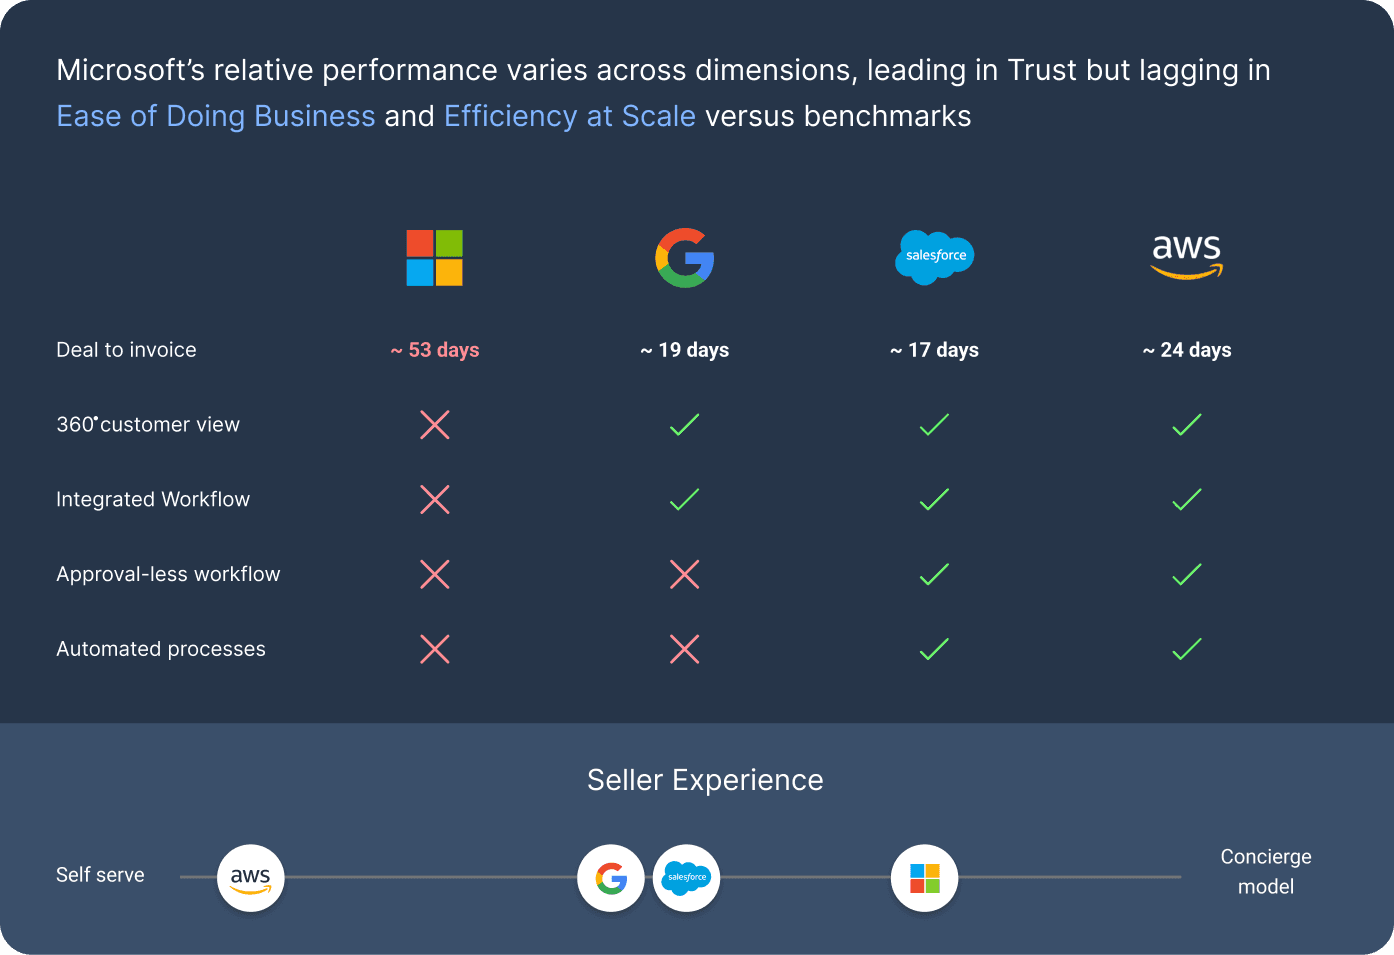Click the "Efficiency at Scale" highlighted text
1394x955 pixels.
pyautogui.click(x=570, y=116)
